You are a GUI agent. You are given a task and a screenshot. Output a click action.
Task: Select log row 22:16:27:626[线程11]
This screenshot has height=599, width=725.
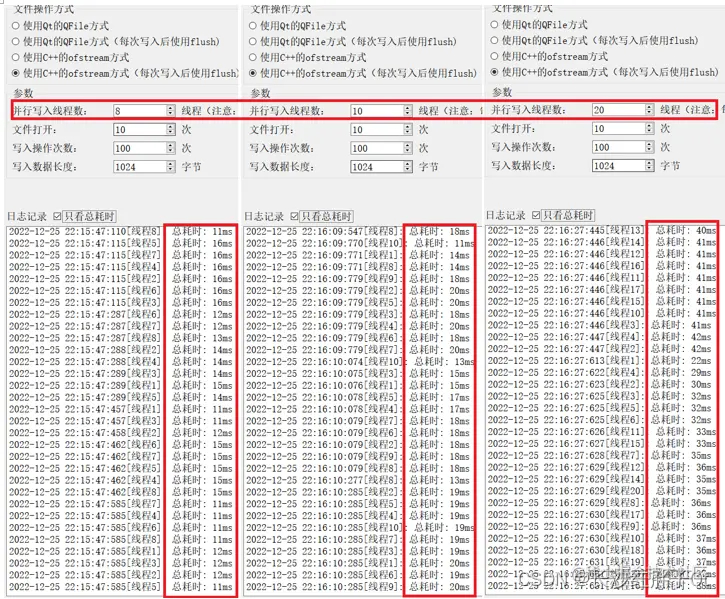[602, 432]
